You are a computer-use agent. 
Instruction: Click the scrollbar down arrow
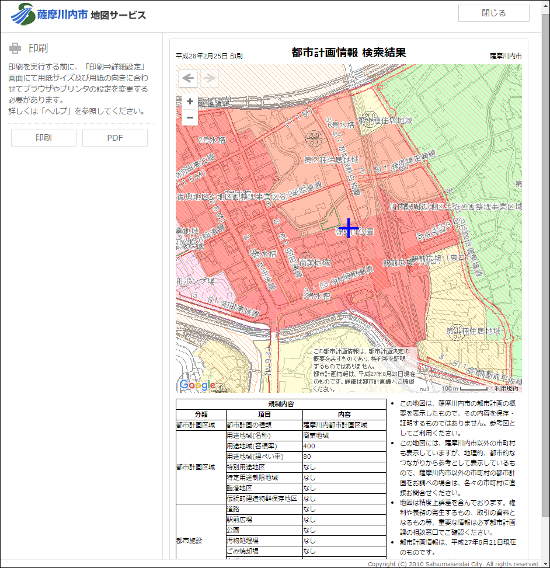(545, 563)
